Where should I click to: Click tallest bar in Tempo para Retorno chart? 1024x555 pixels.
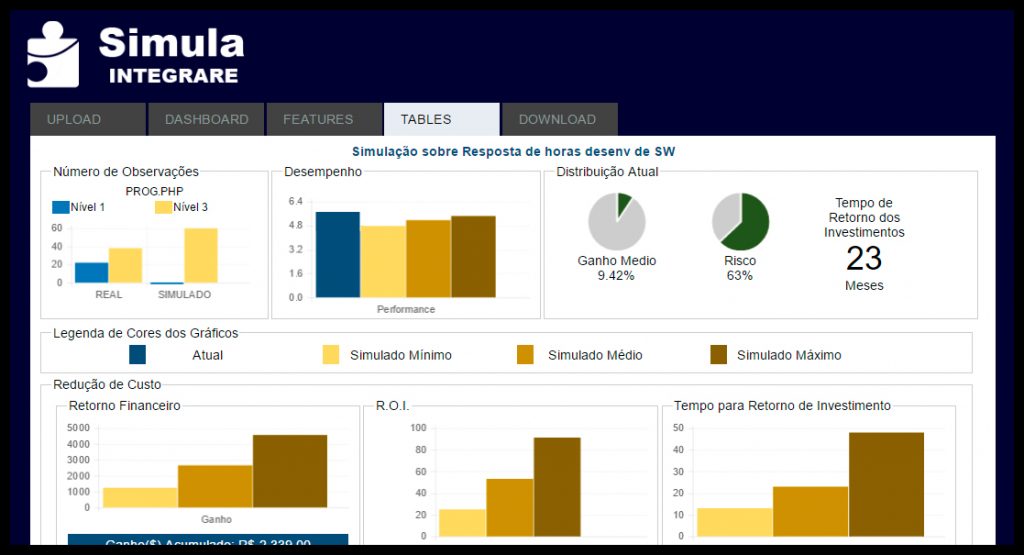click(x=886, y=484)
